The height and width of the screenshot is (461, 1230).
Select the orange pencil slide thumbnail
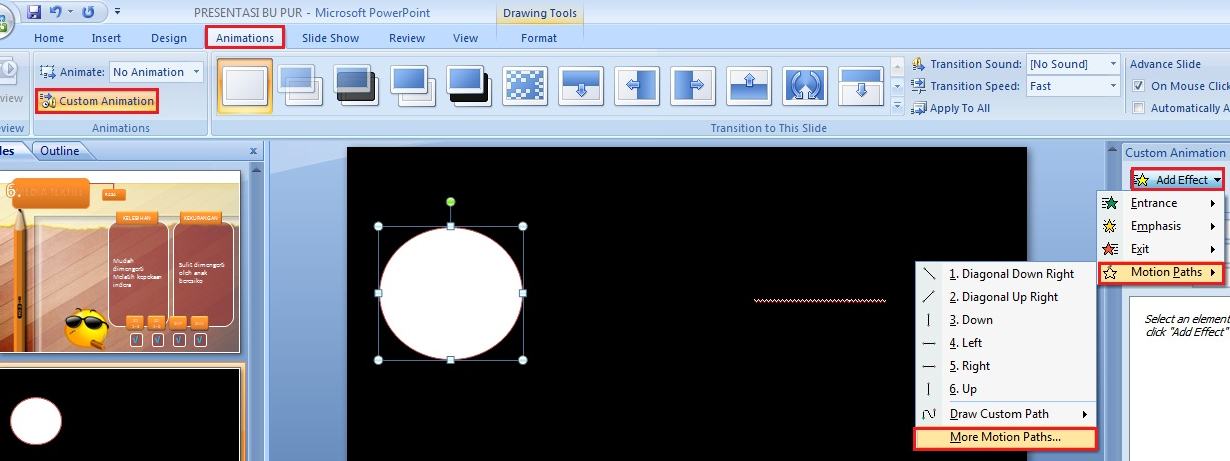tap(120, 261)
